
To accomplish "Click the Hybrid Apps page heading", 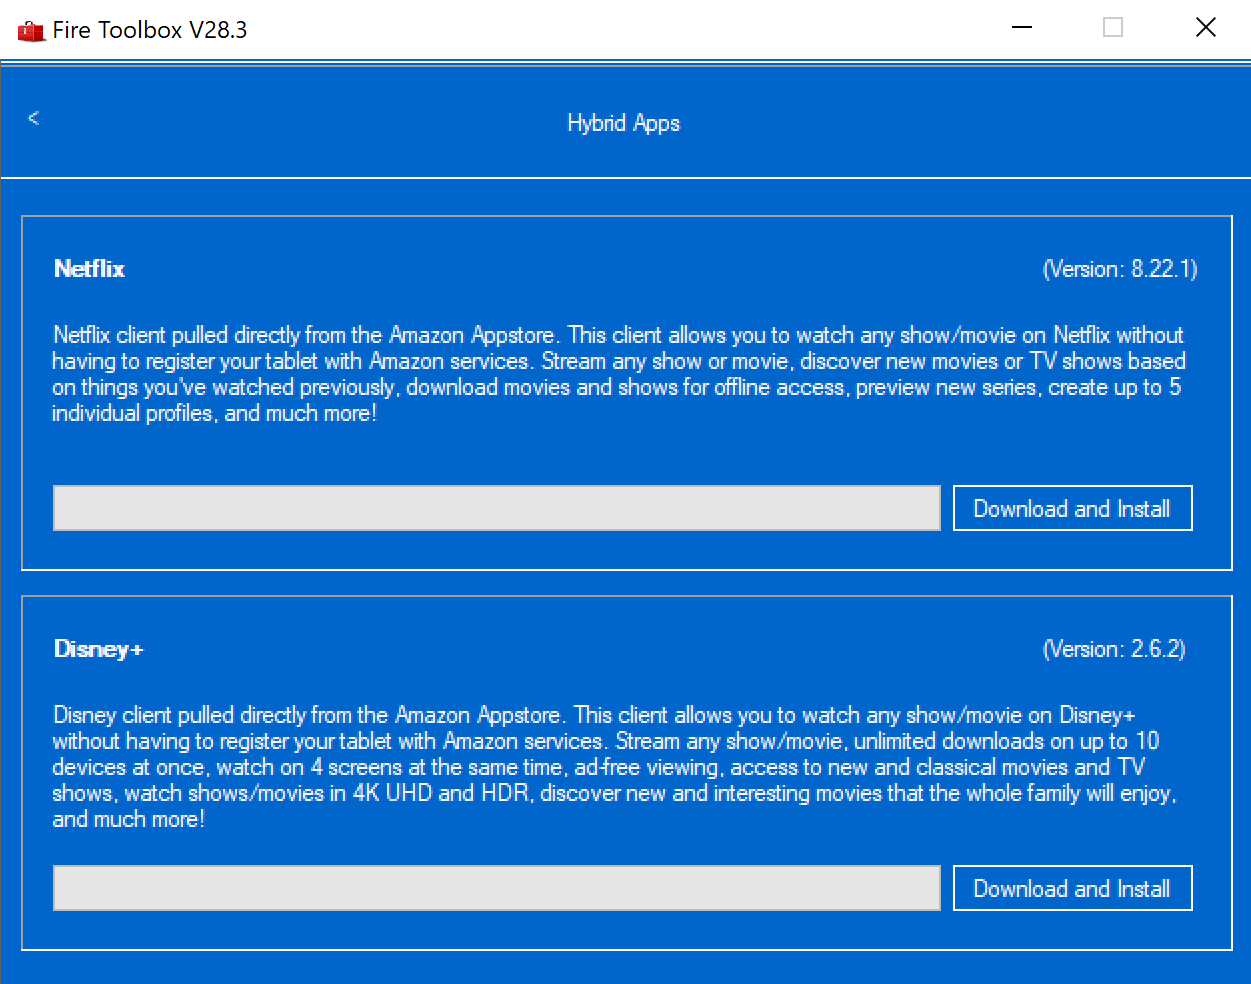I will 624,123.
